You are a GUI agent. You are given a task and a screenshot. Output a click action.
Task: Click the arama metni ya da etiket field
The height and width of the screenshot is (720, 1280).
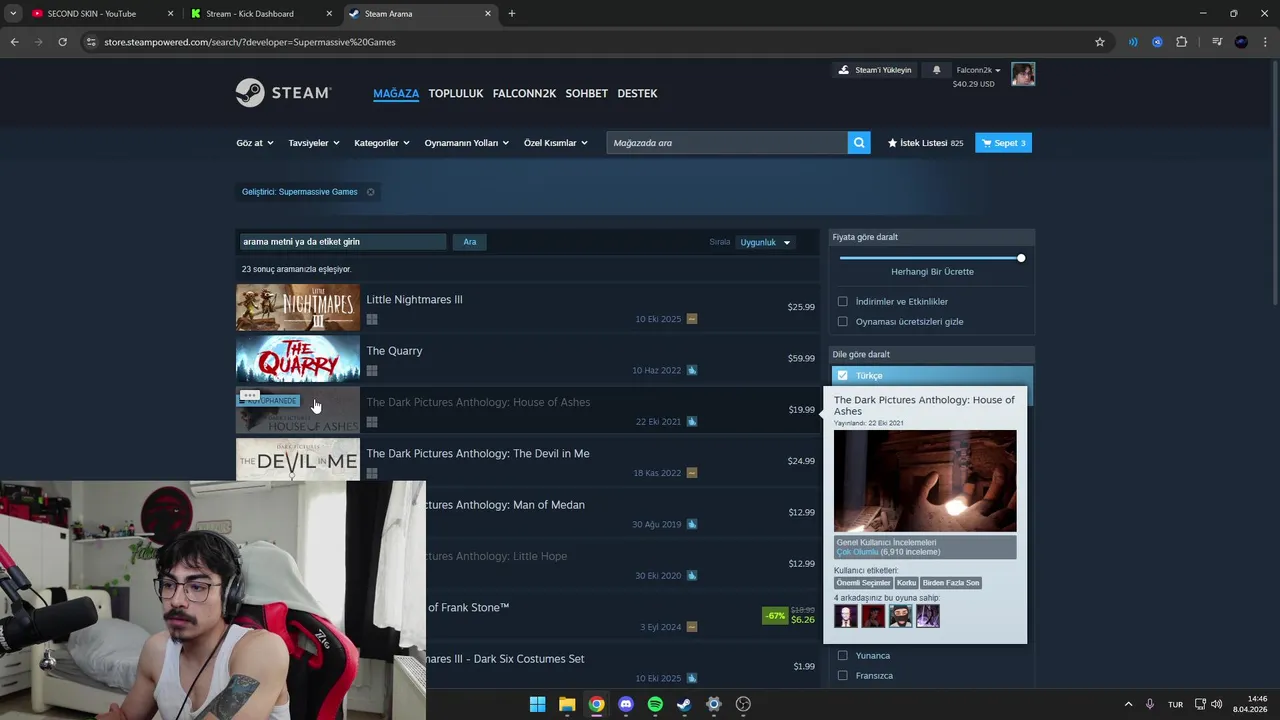click(342, 242)
